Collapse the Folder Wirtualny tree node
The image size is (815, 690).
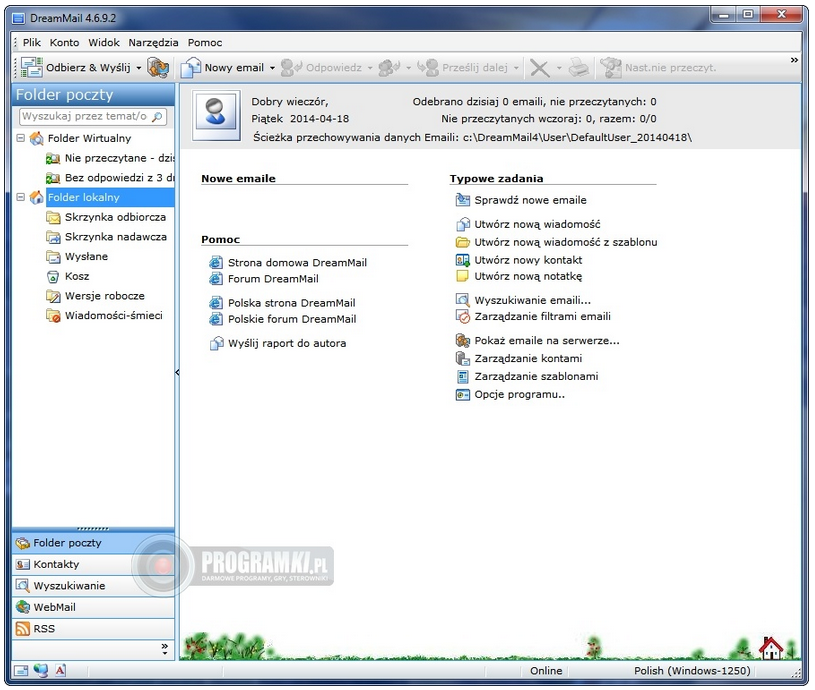[21, 138]
